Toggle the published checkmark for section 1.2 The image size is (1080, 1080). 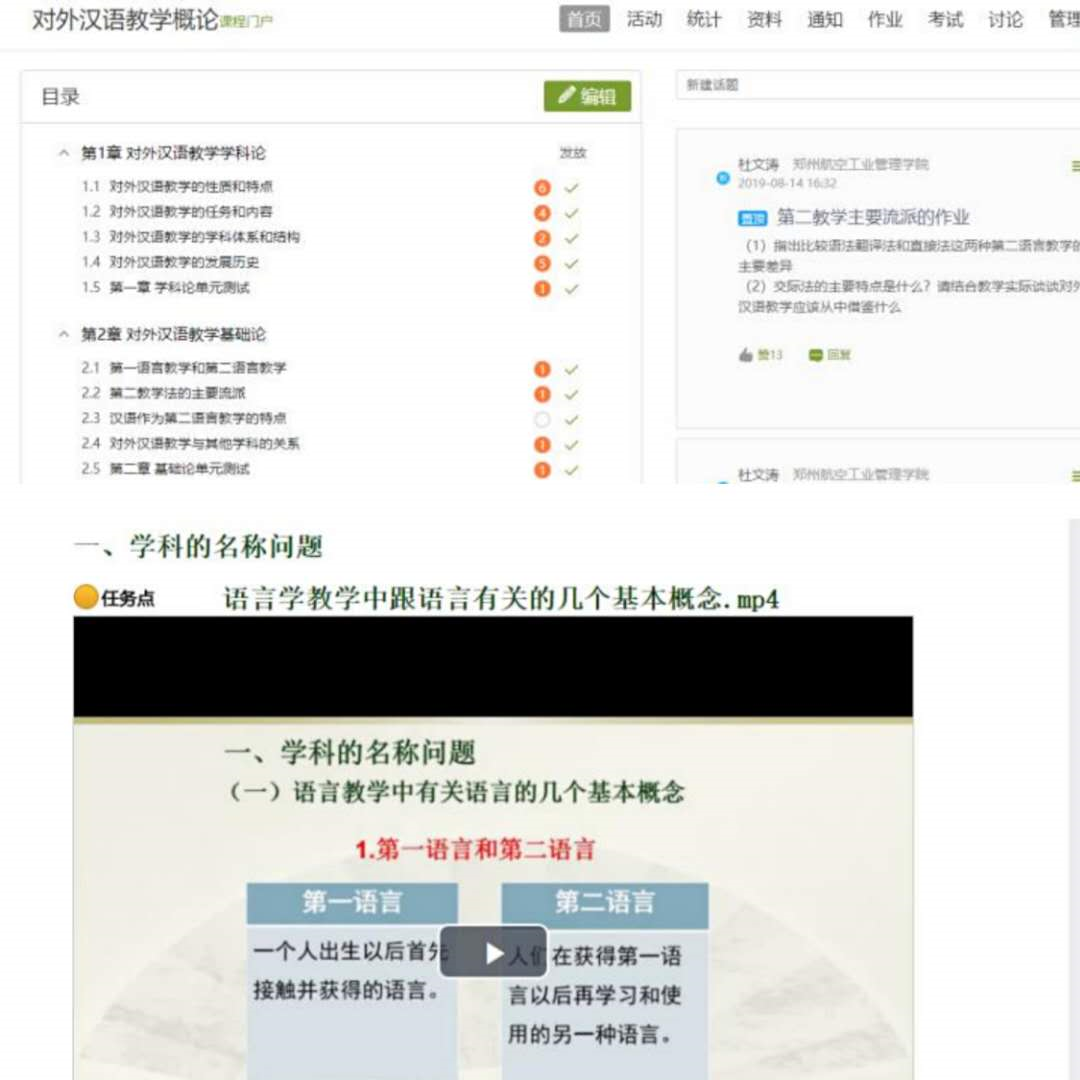571,213
